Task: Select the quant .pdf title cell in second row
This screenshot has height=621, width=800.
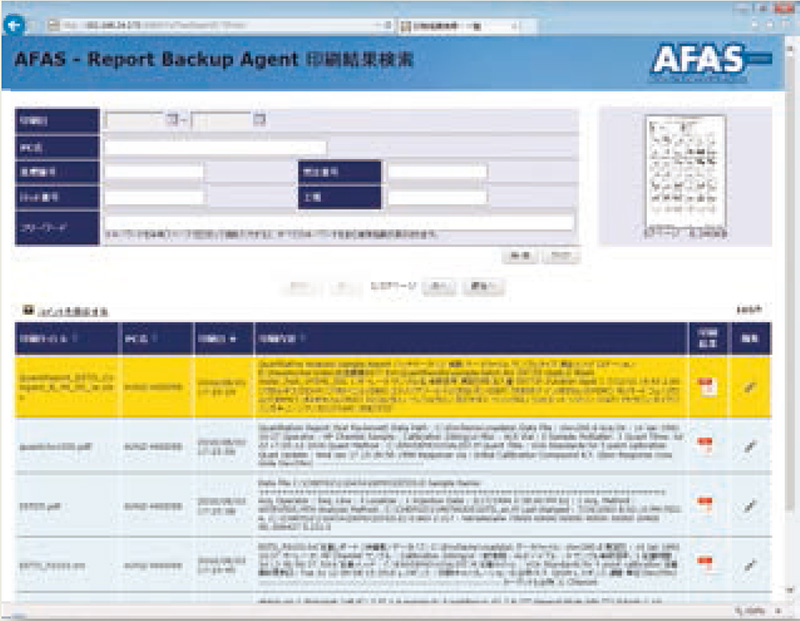Action: [67, 447]
